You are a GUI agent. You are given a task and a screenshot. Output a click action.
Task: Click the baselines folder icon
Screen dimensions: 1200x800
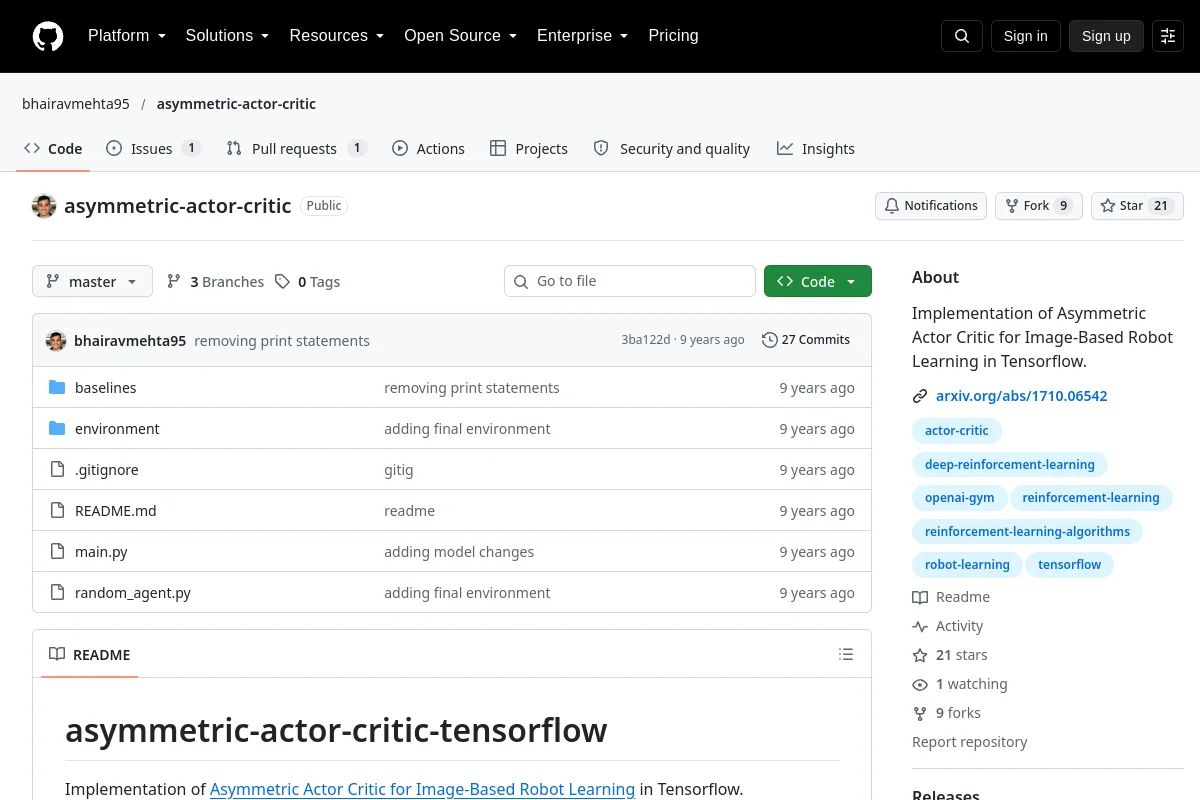point(57,388)
